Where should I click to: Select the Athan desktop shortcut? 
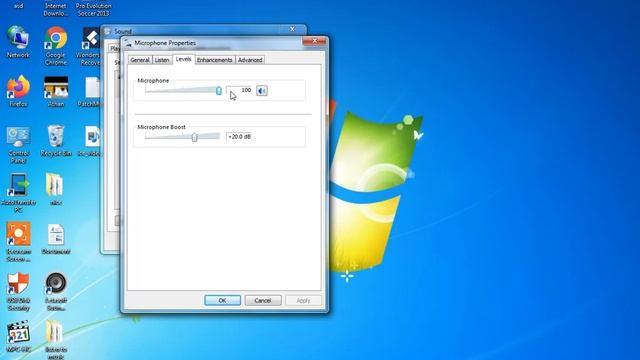point(56,91)
